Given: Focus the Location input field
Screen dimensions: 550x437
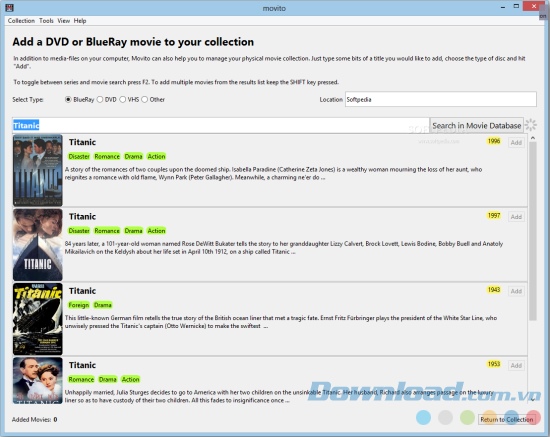Looking at the screenshot, I should [441, 99].
